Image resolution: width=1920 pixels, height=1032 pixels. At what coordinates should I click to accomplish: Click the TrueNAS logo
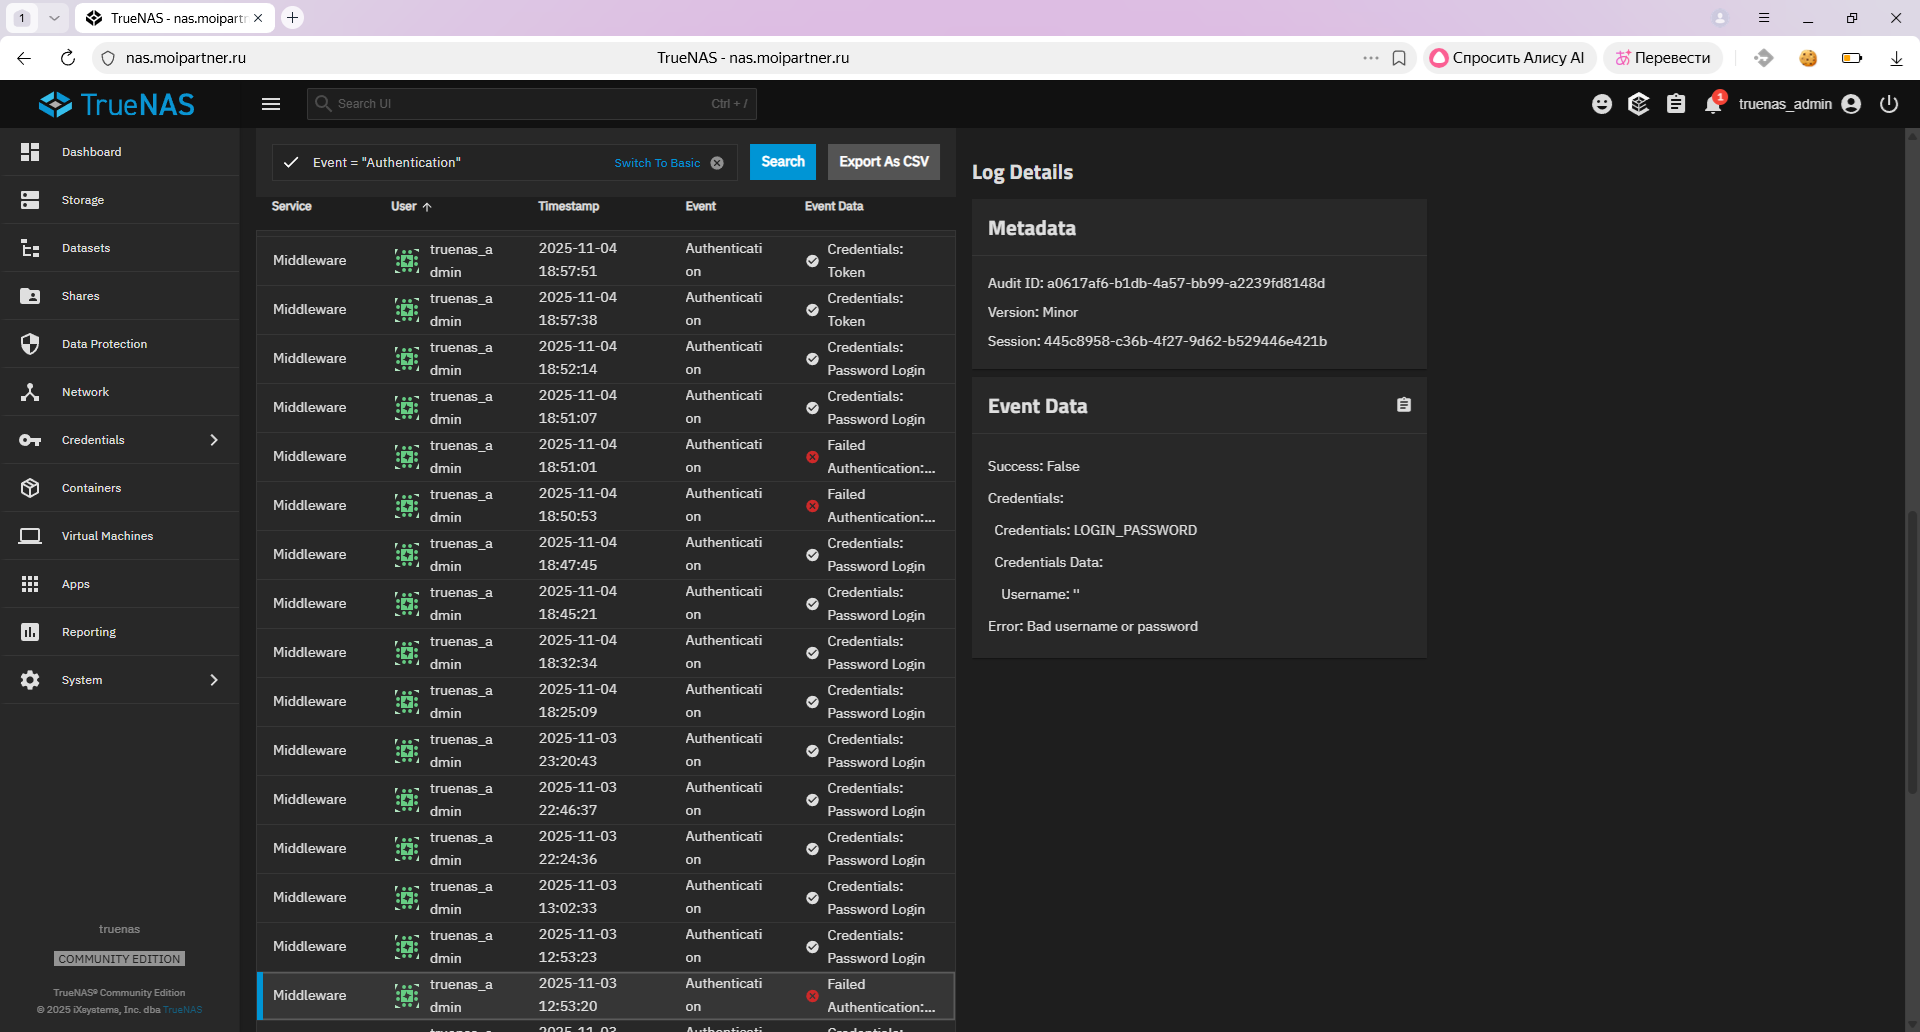click(x=117, y=104)
